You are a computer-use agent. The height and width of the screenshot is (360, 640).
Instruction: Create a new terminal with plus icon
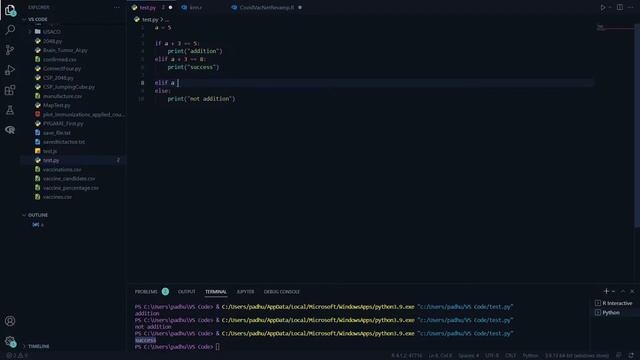(606, 291)
